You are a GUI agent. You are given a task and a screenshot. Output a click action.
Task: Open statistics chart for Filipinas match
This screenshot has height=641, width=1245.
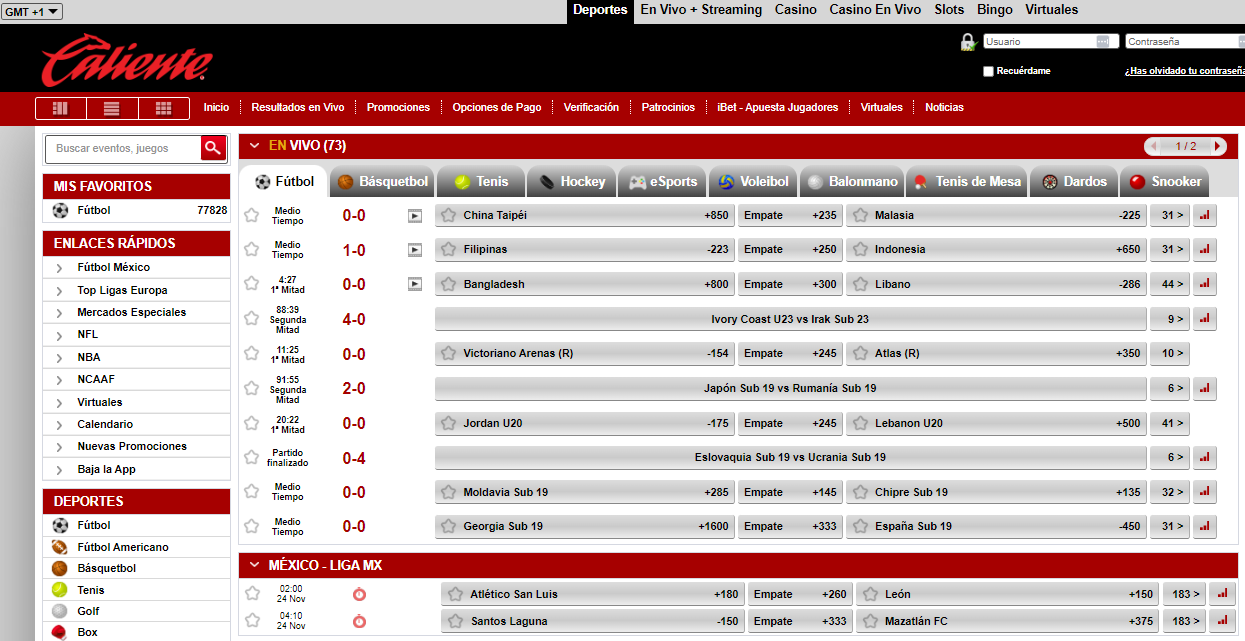(x=1204, y=250)
